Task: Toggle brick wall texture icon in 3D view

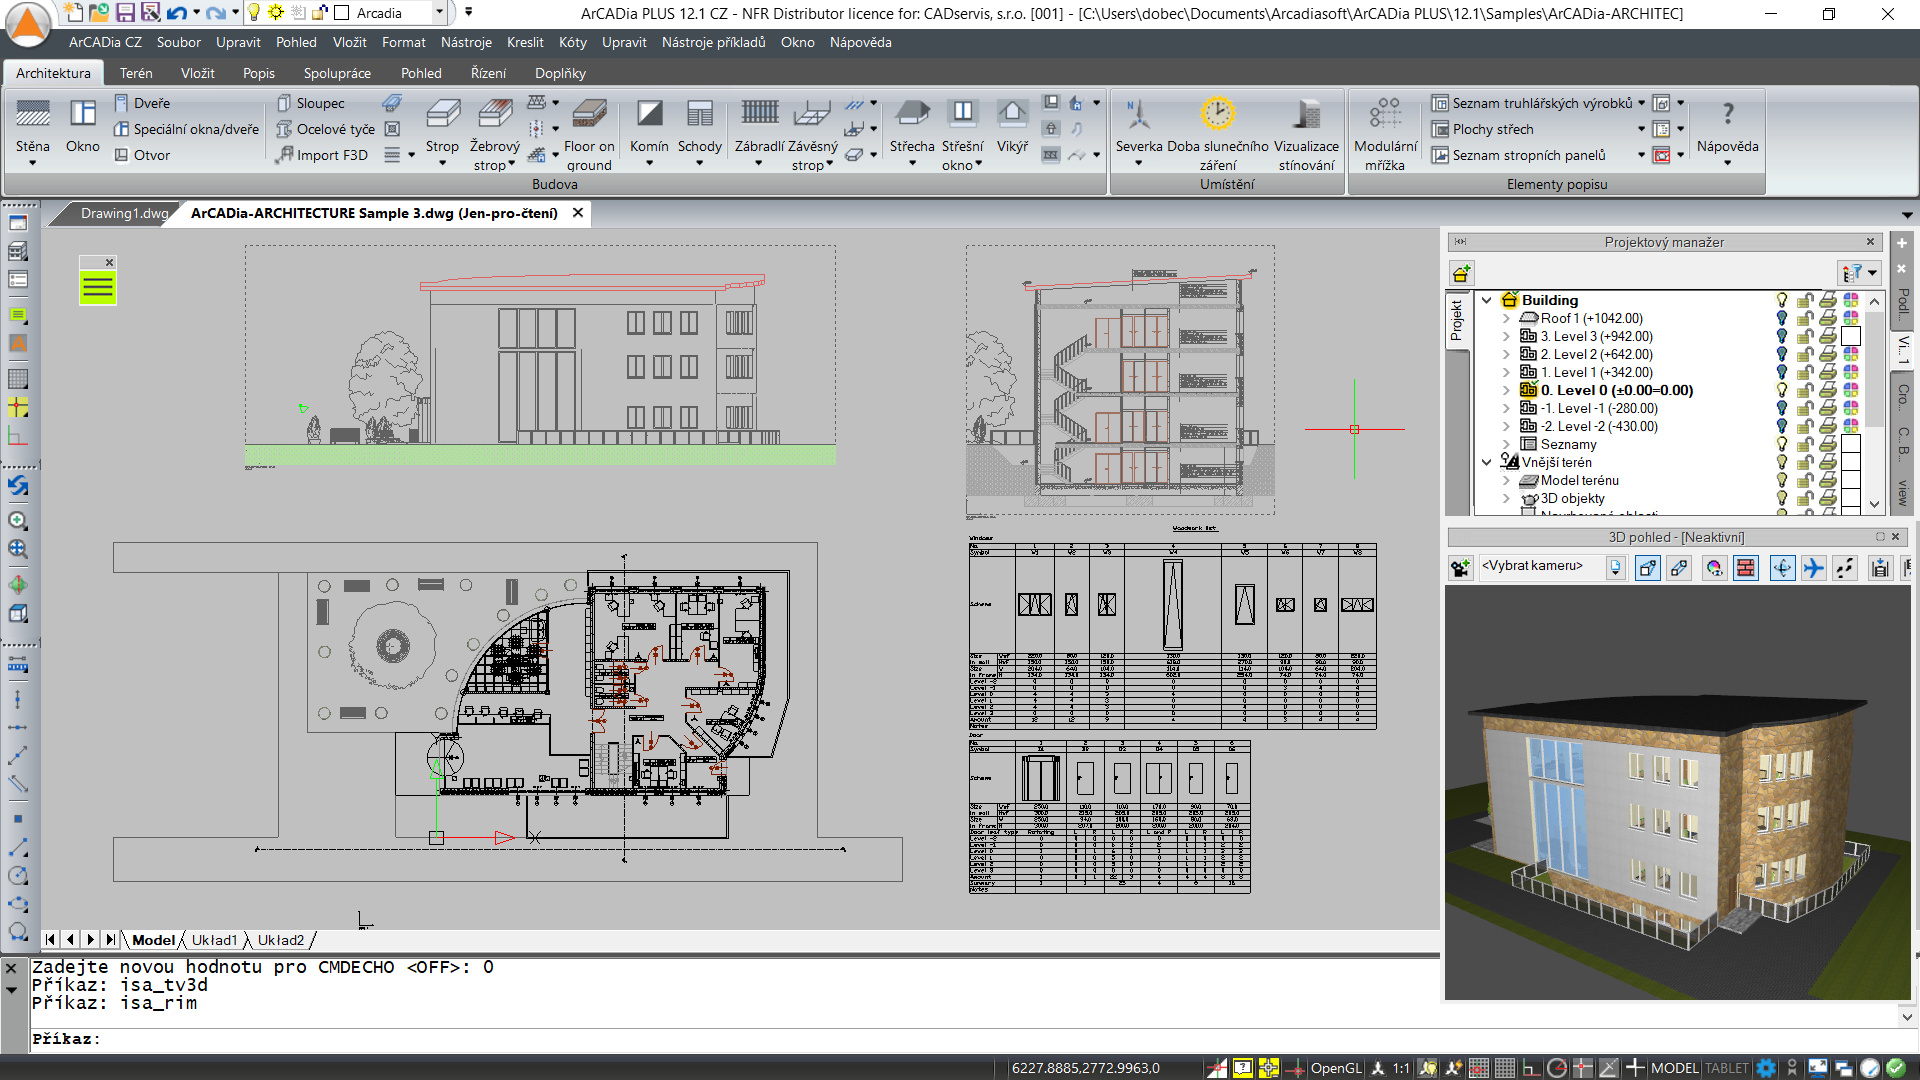Action: coord(1746,568)
